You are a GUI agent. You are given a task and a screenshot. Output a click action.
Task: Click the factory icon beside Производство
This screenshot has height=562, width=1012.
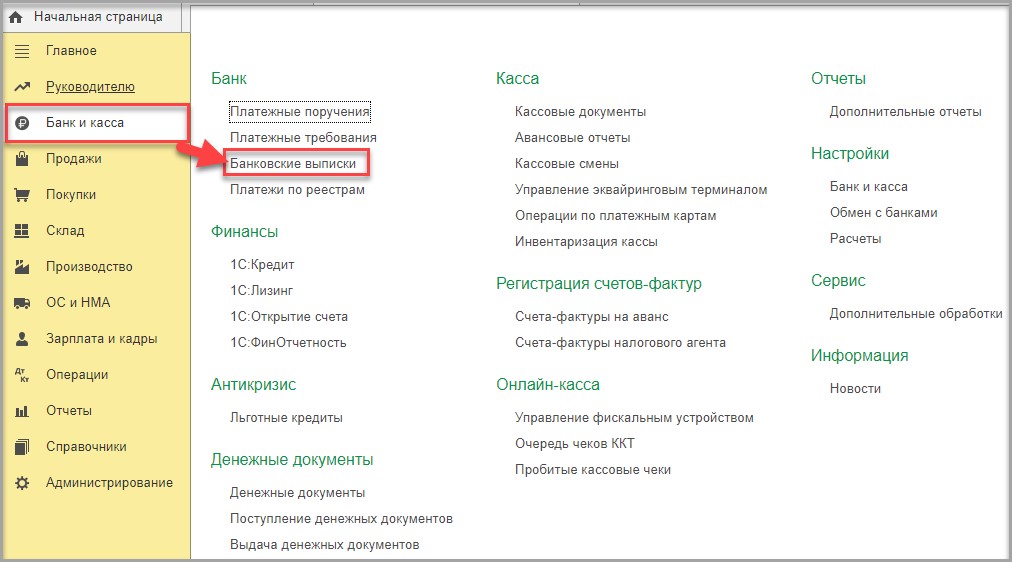22,266
